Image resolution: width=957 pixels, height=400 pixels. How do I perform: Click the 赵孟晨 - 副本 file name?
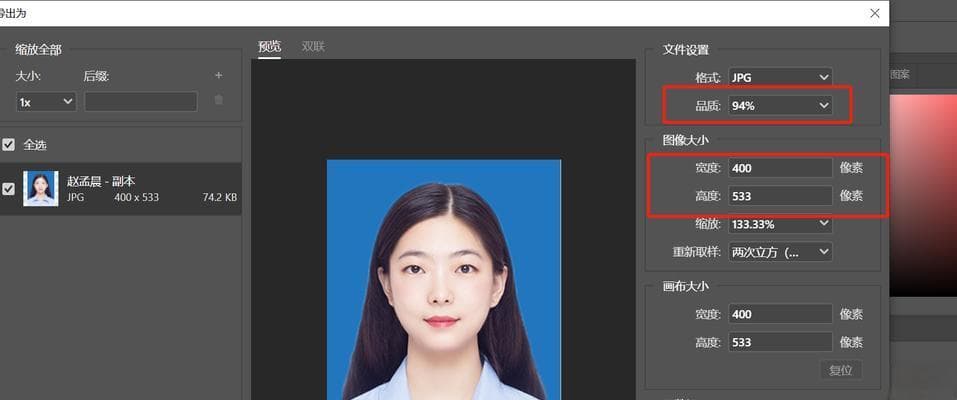click(101, 181)
